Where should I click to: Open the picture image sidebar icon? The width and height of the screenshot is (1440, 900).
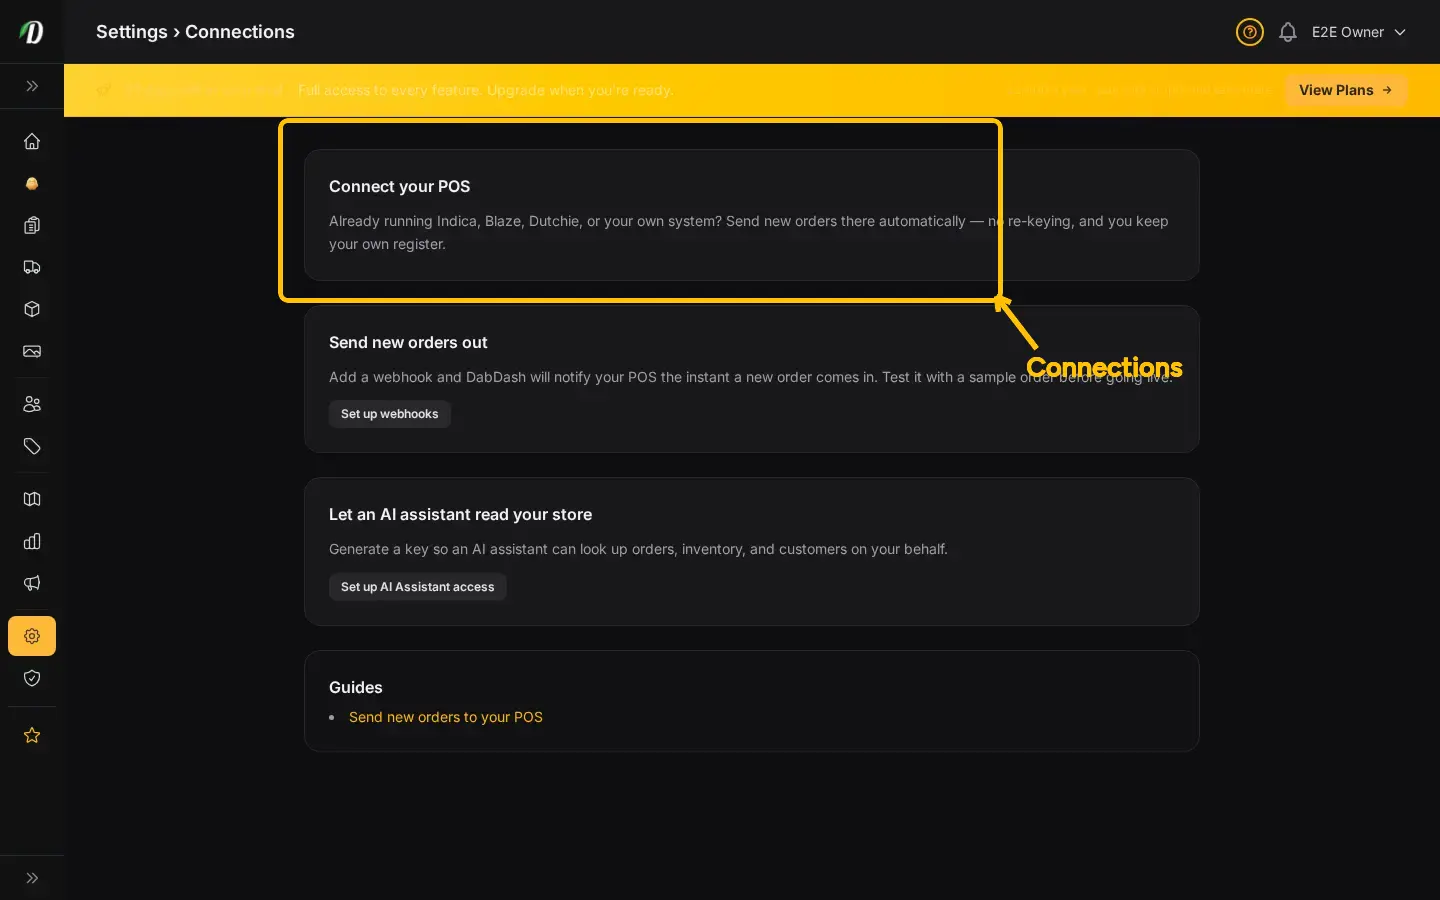[x=32, y=351]
